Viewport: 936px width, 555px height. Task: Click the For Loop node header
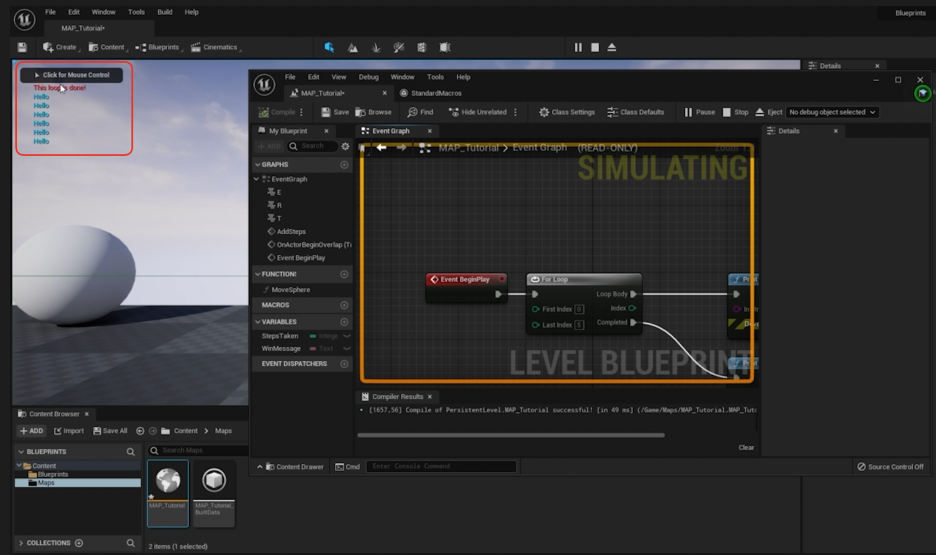click(584, 279)
